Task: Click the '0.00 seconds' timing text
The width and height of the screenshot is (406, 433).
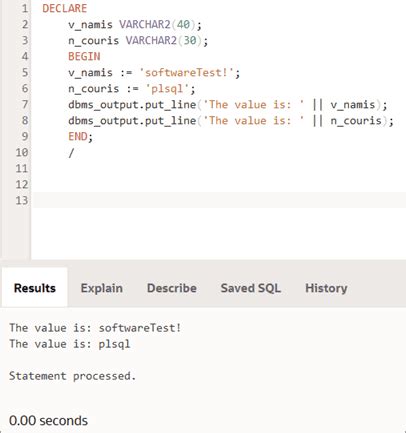Action: coord(48,421)
